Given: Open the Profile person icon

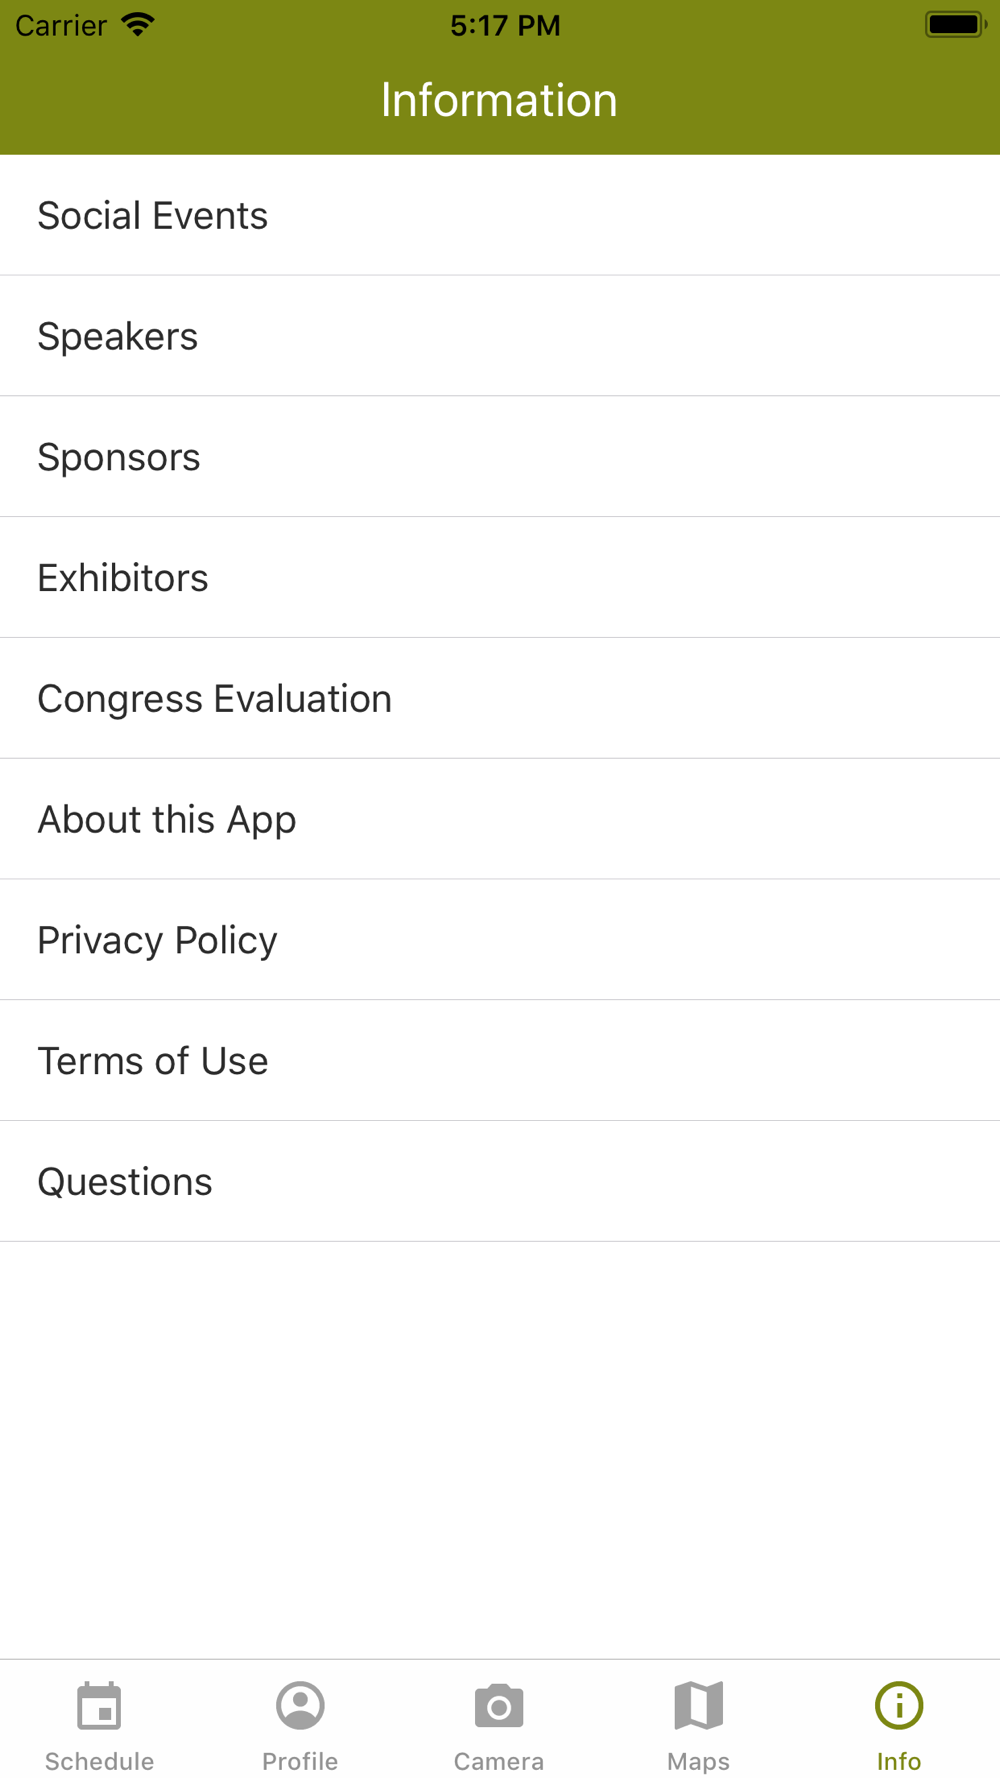Looking at the screenshot, I should [300, 1706].
